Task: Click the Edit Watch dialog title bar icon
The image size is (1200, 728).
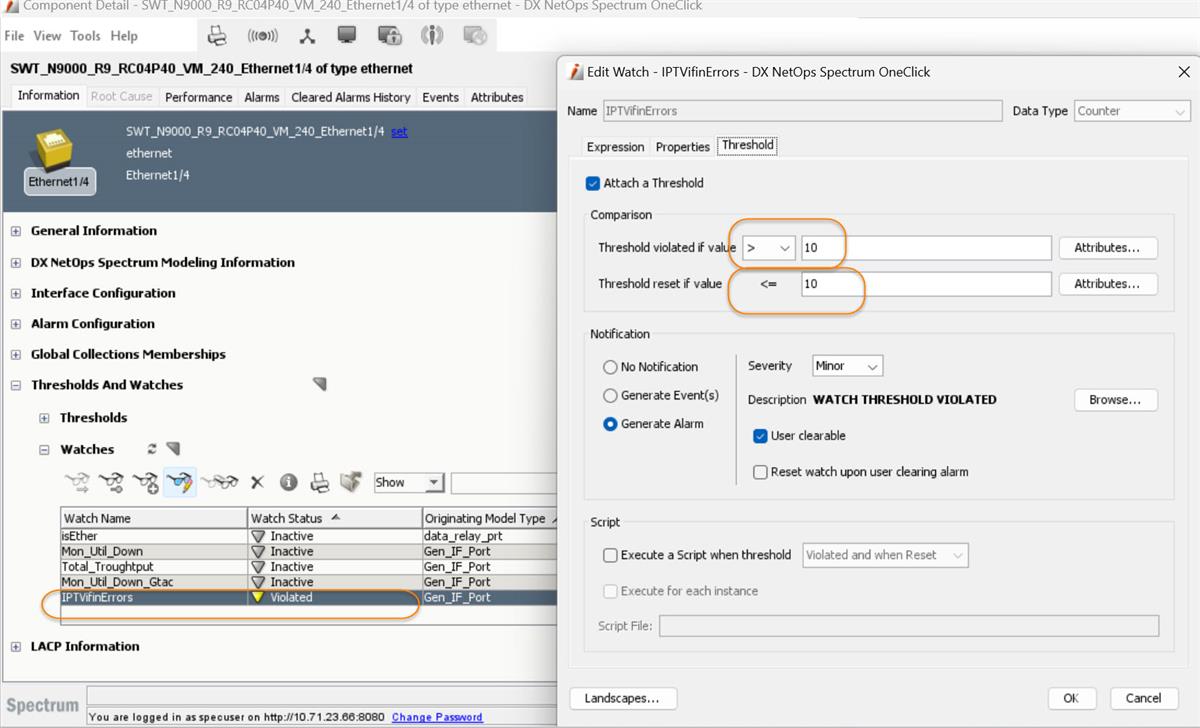Action: pos(576,72)
